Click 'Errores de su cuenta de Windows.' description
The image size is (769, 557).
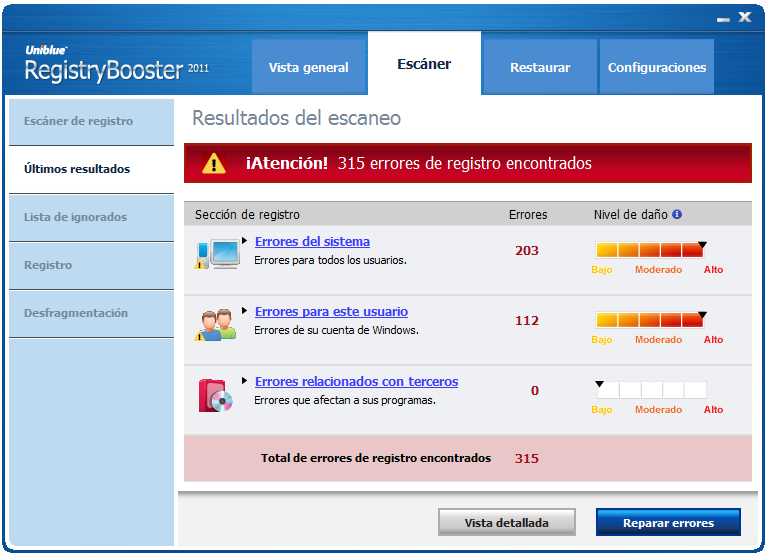[336, 330]
